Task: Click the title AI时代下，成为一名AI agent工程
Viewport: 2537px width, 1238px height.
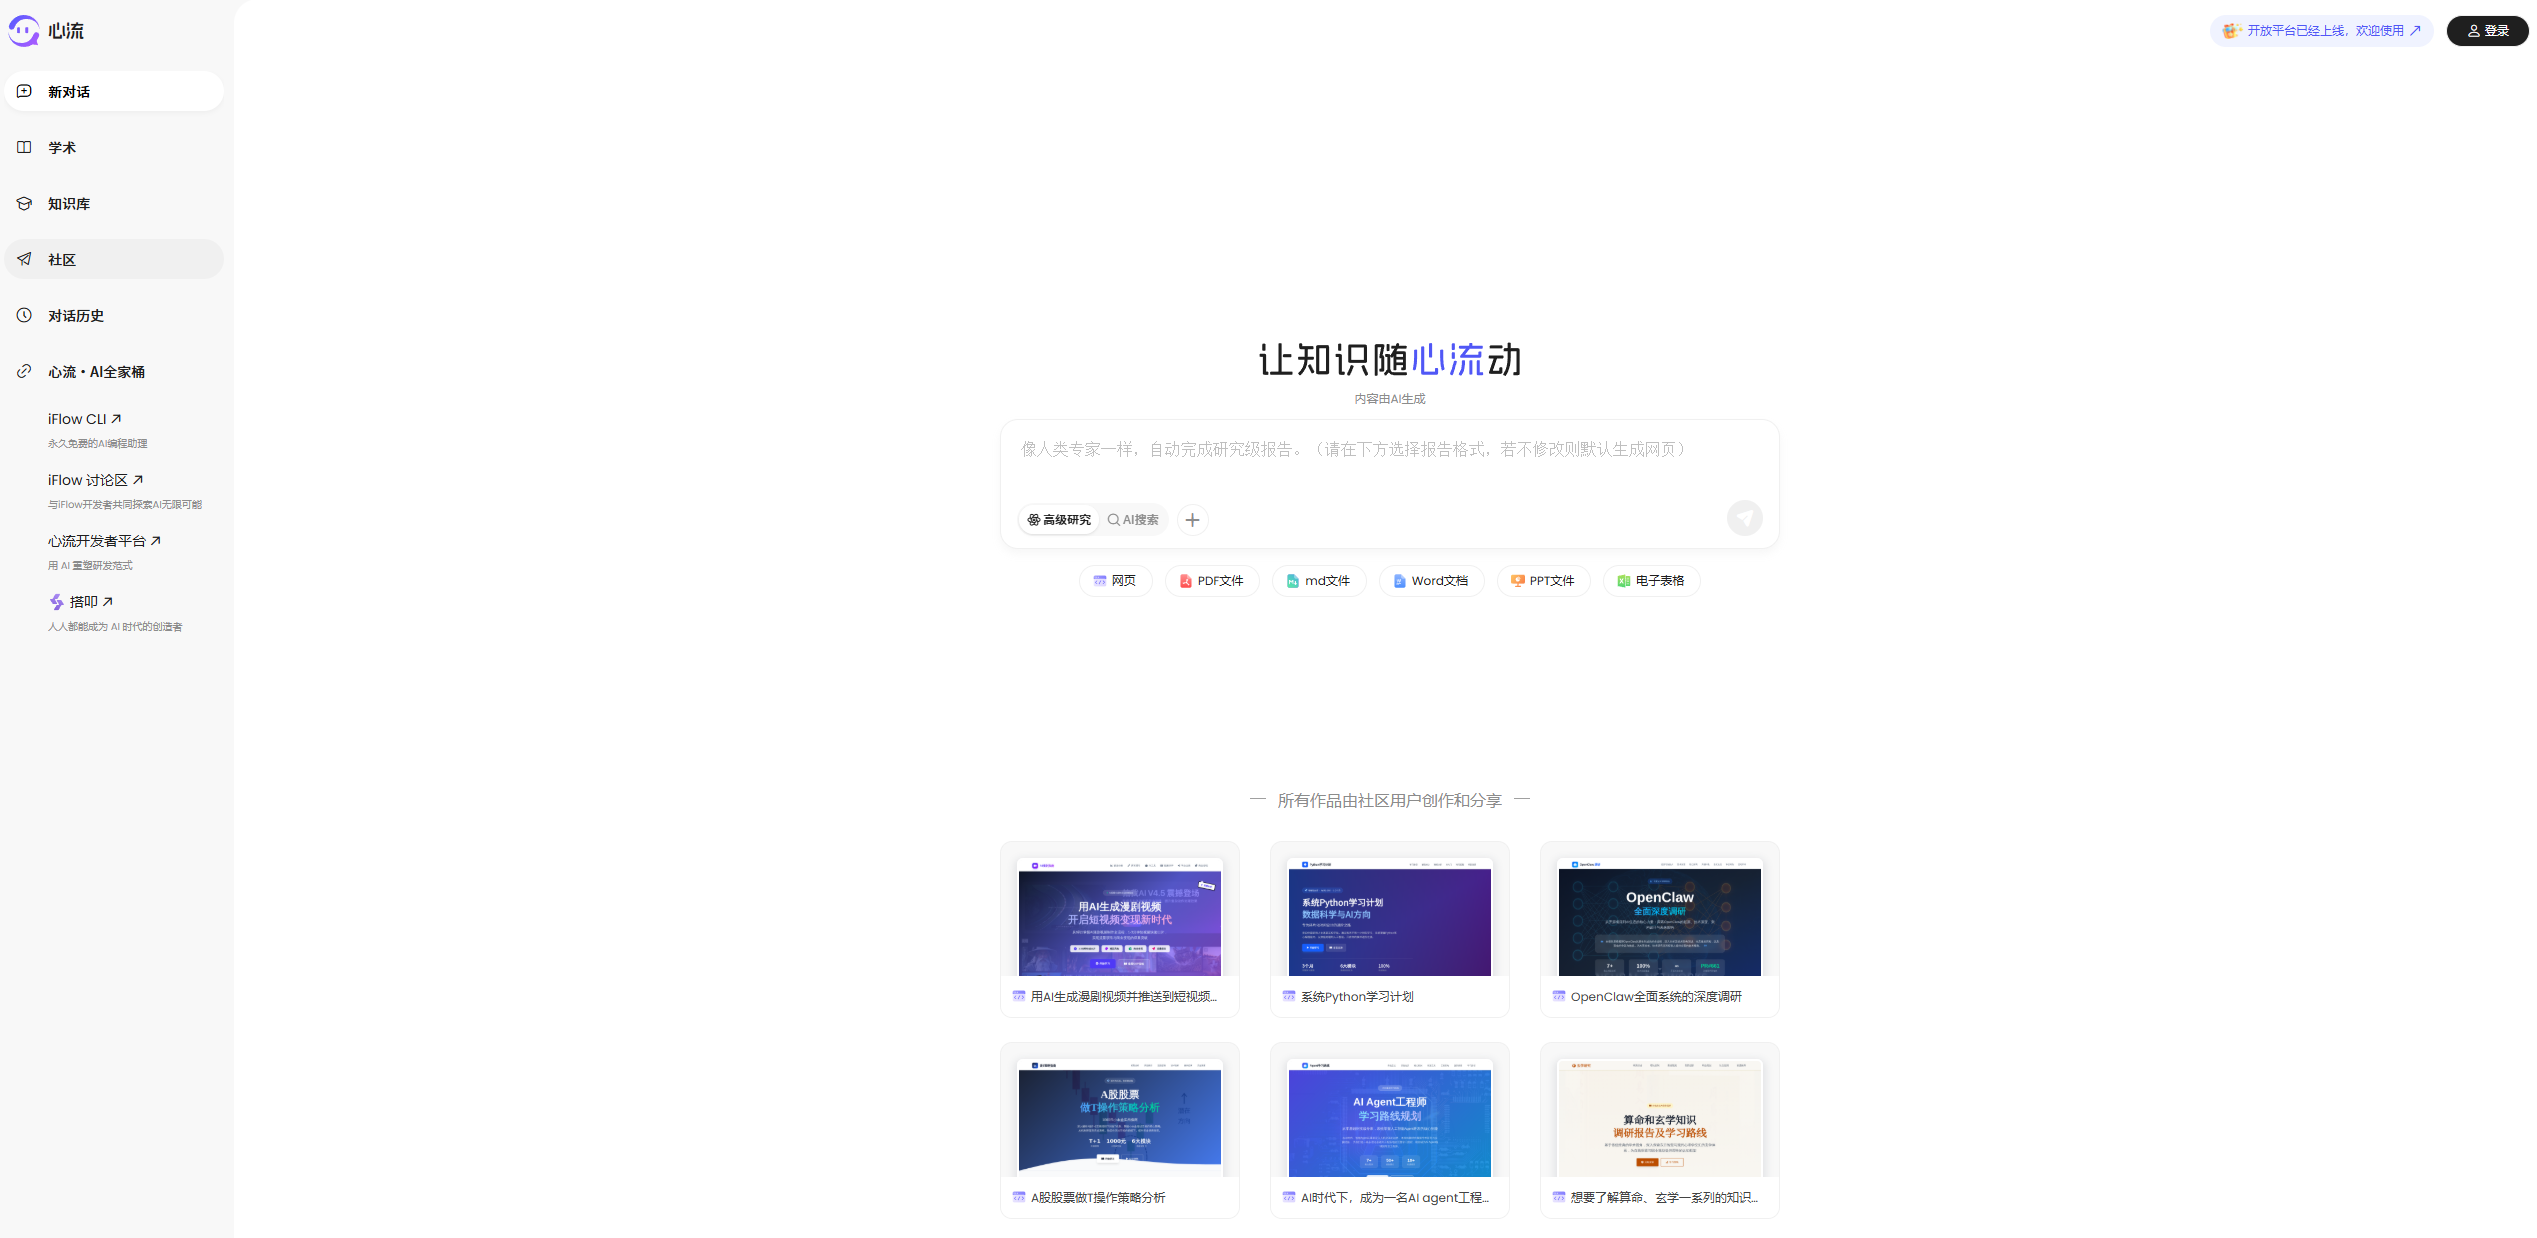Action: point(1395,1198)
